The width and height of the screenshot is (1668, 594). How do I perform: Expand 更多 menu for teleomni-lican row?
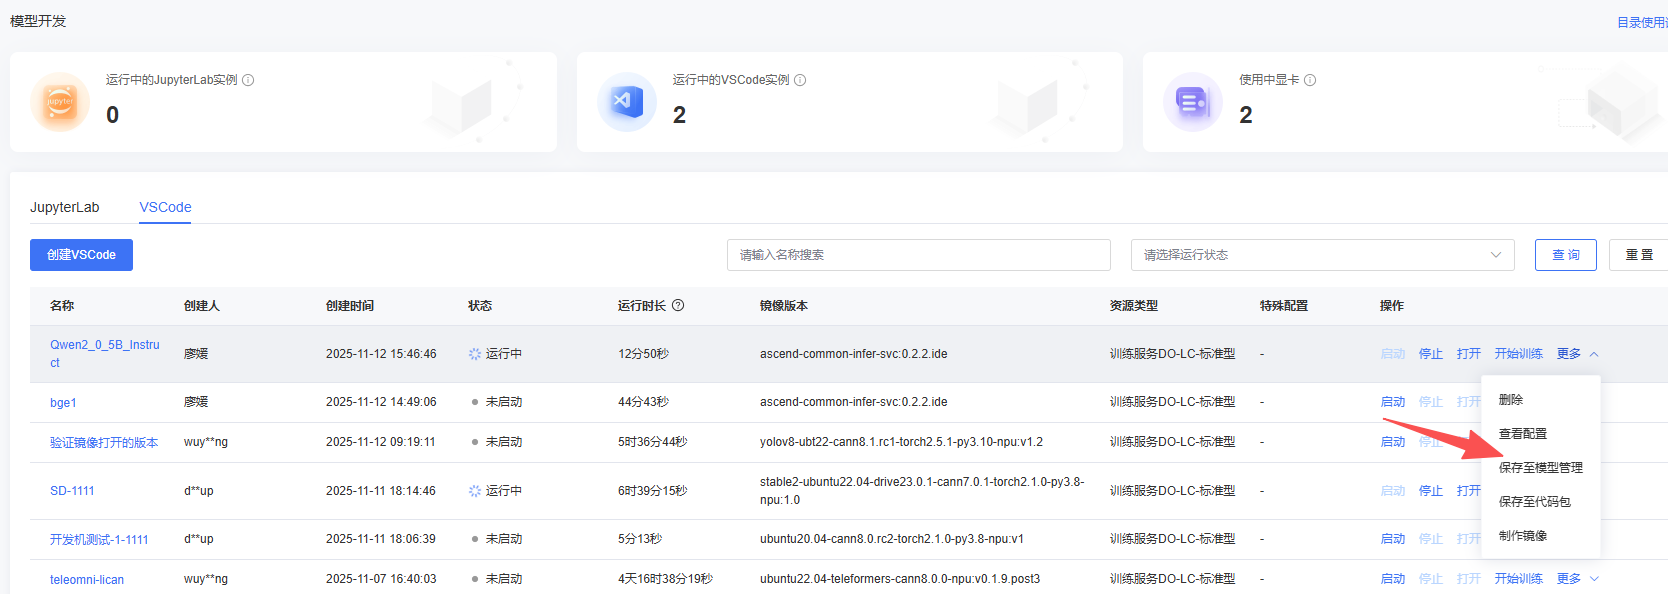(x=1577, y=579)
